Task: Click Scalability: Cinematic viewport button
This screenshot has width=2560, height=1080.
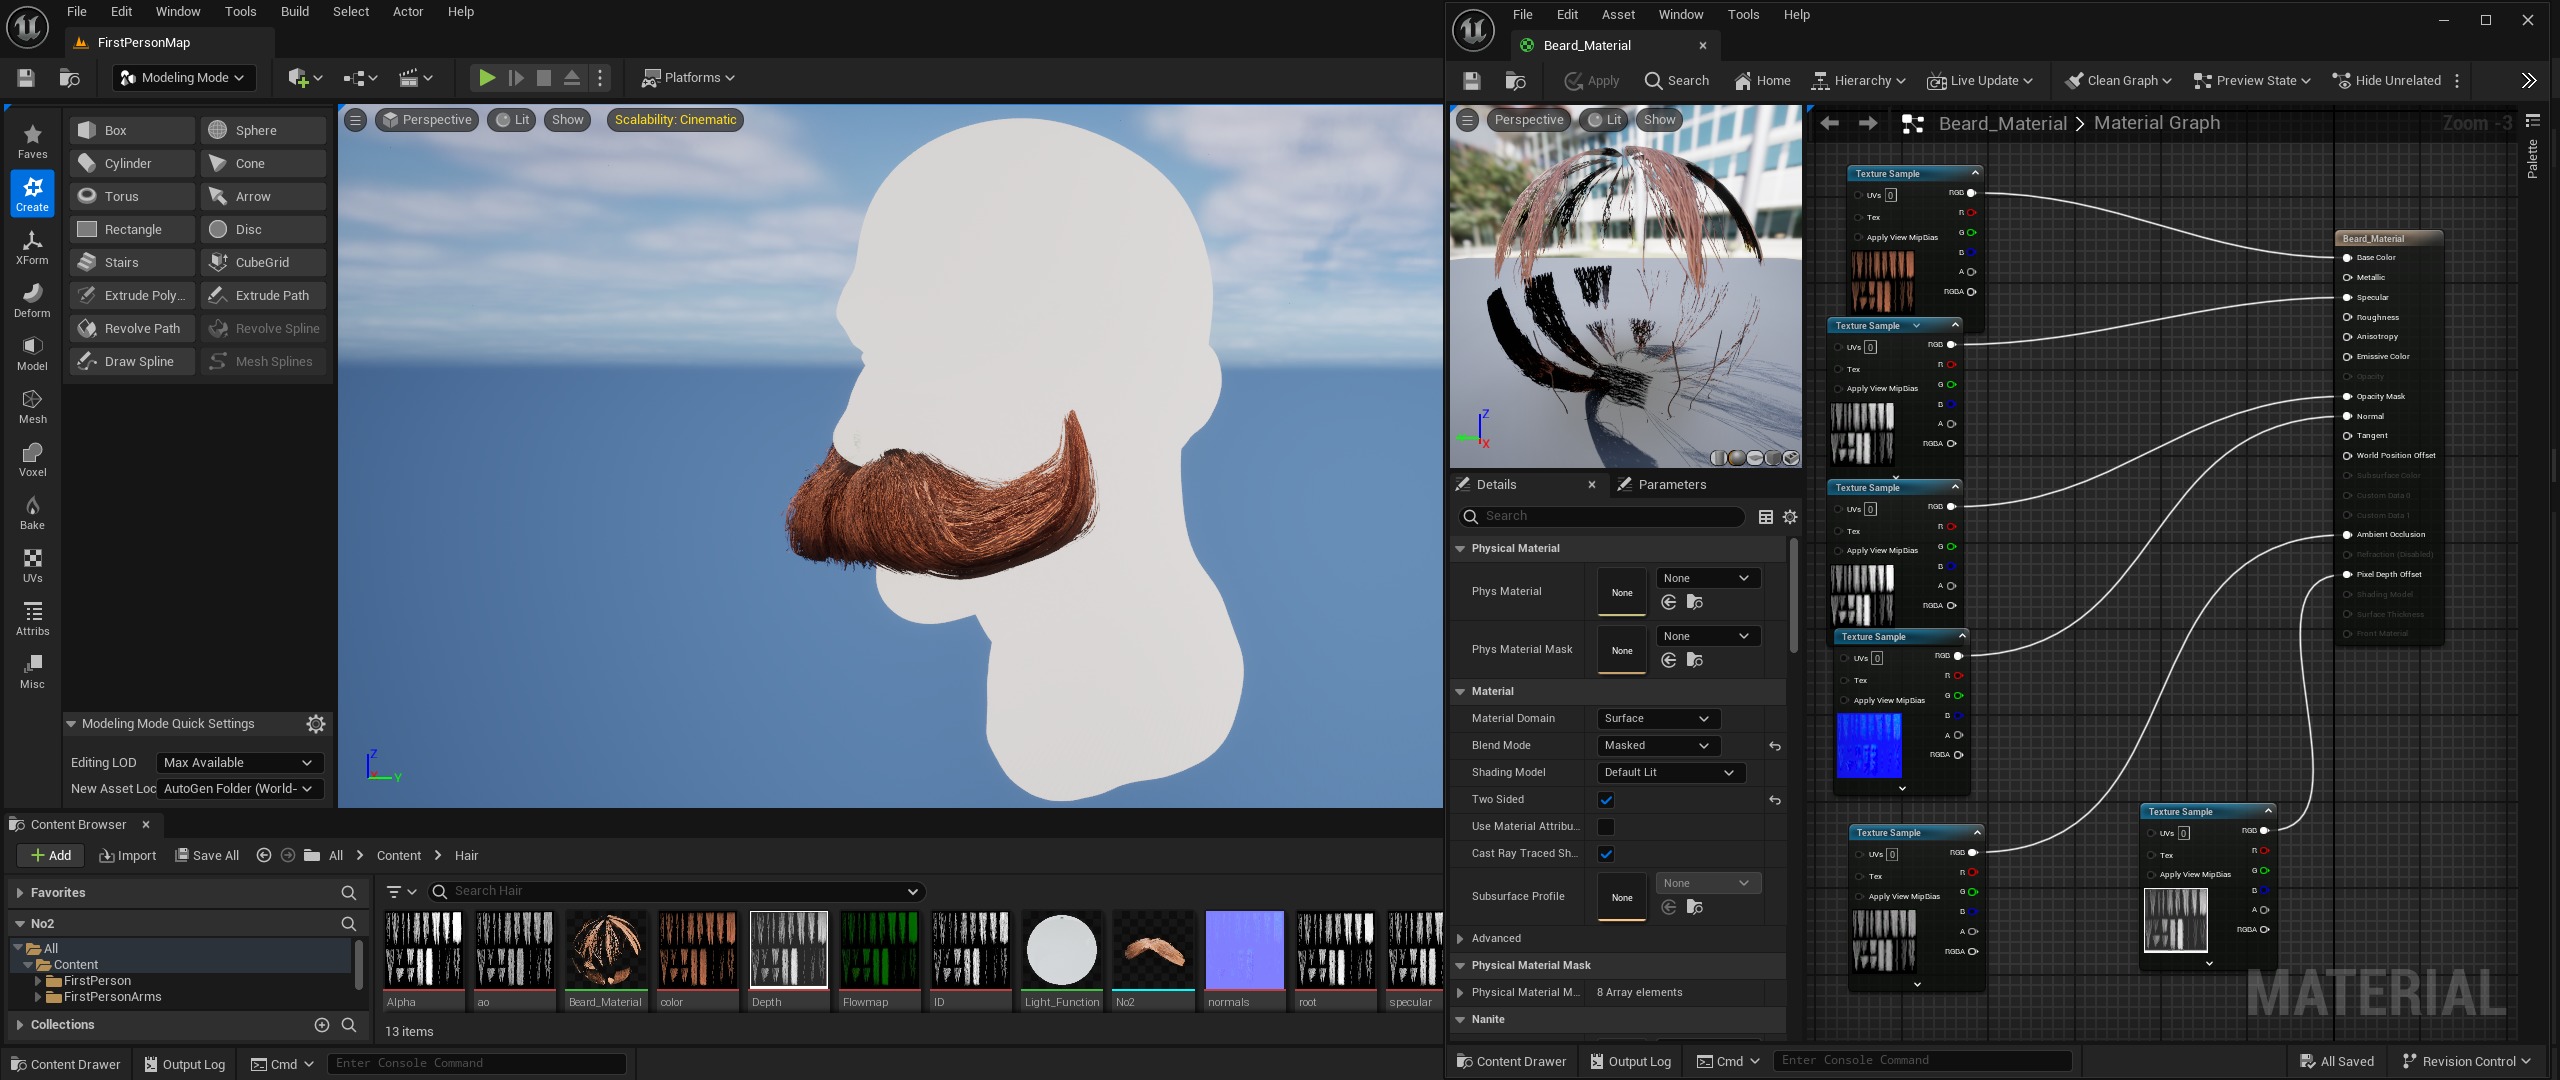Action: point(675,119)
